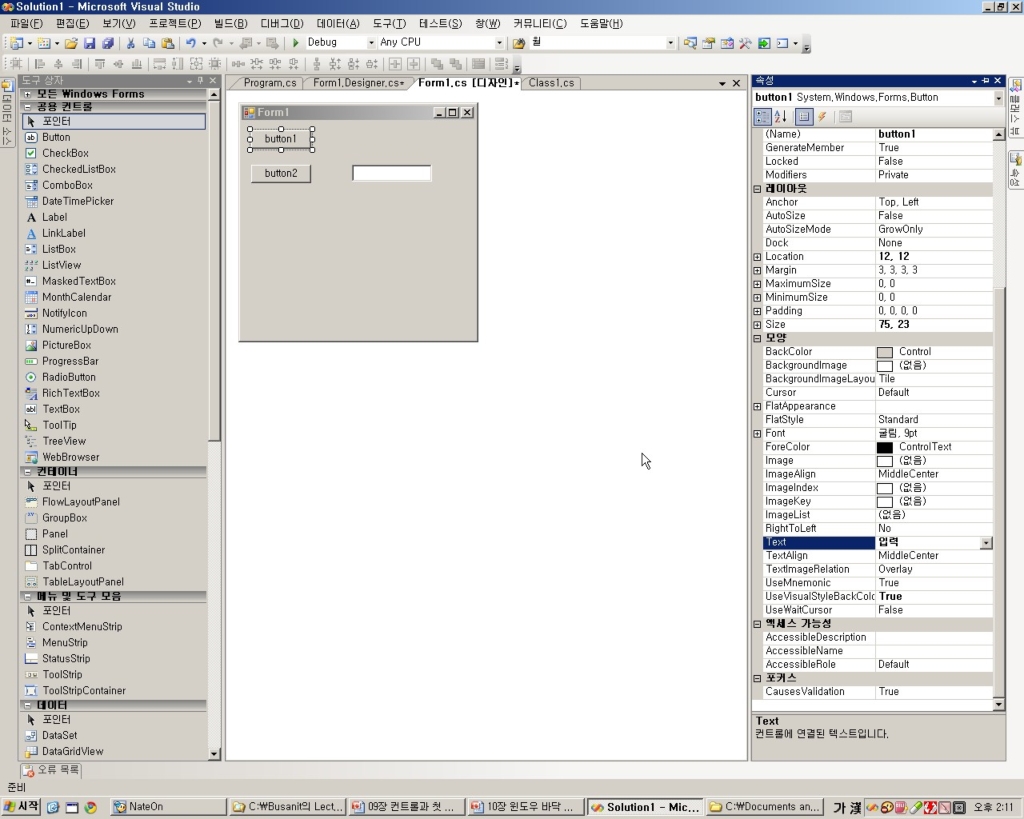1024x819 pixels.
Task: Open the Object Browser toolbar icon
Action: click(727, 43)
